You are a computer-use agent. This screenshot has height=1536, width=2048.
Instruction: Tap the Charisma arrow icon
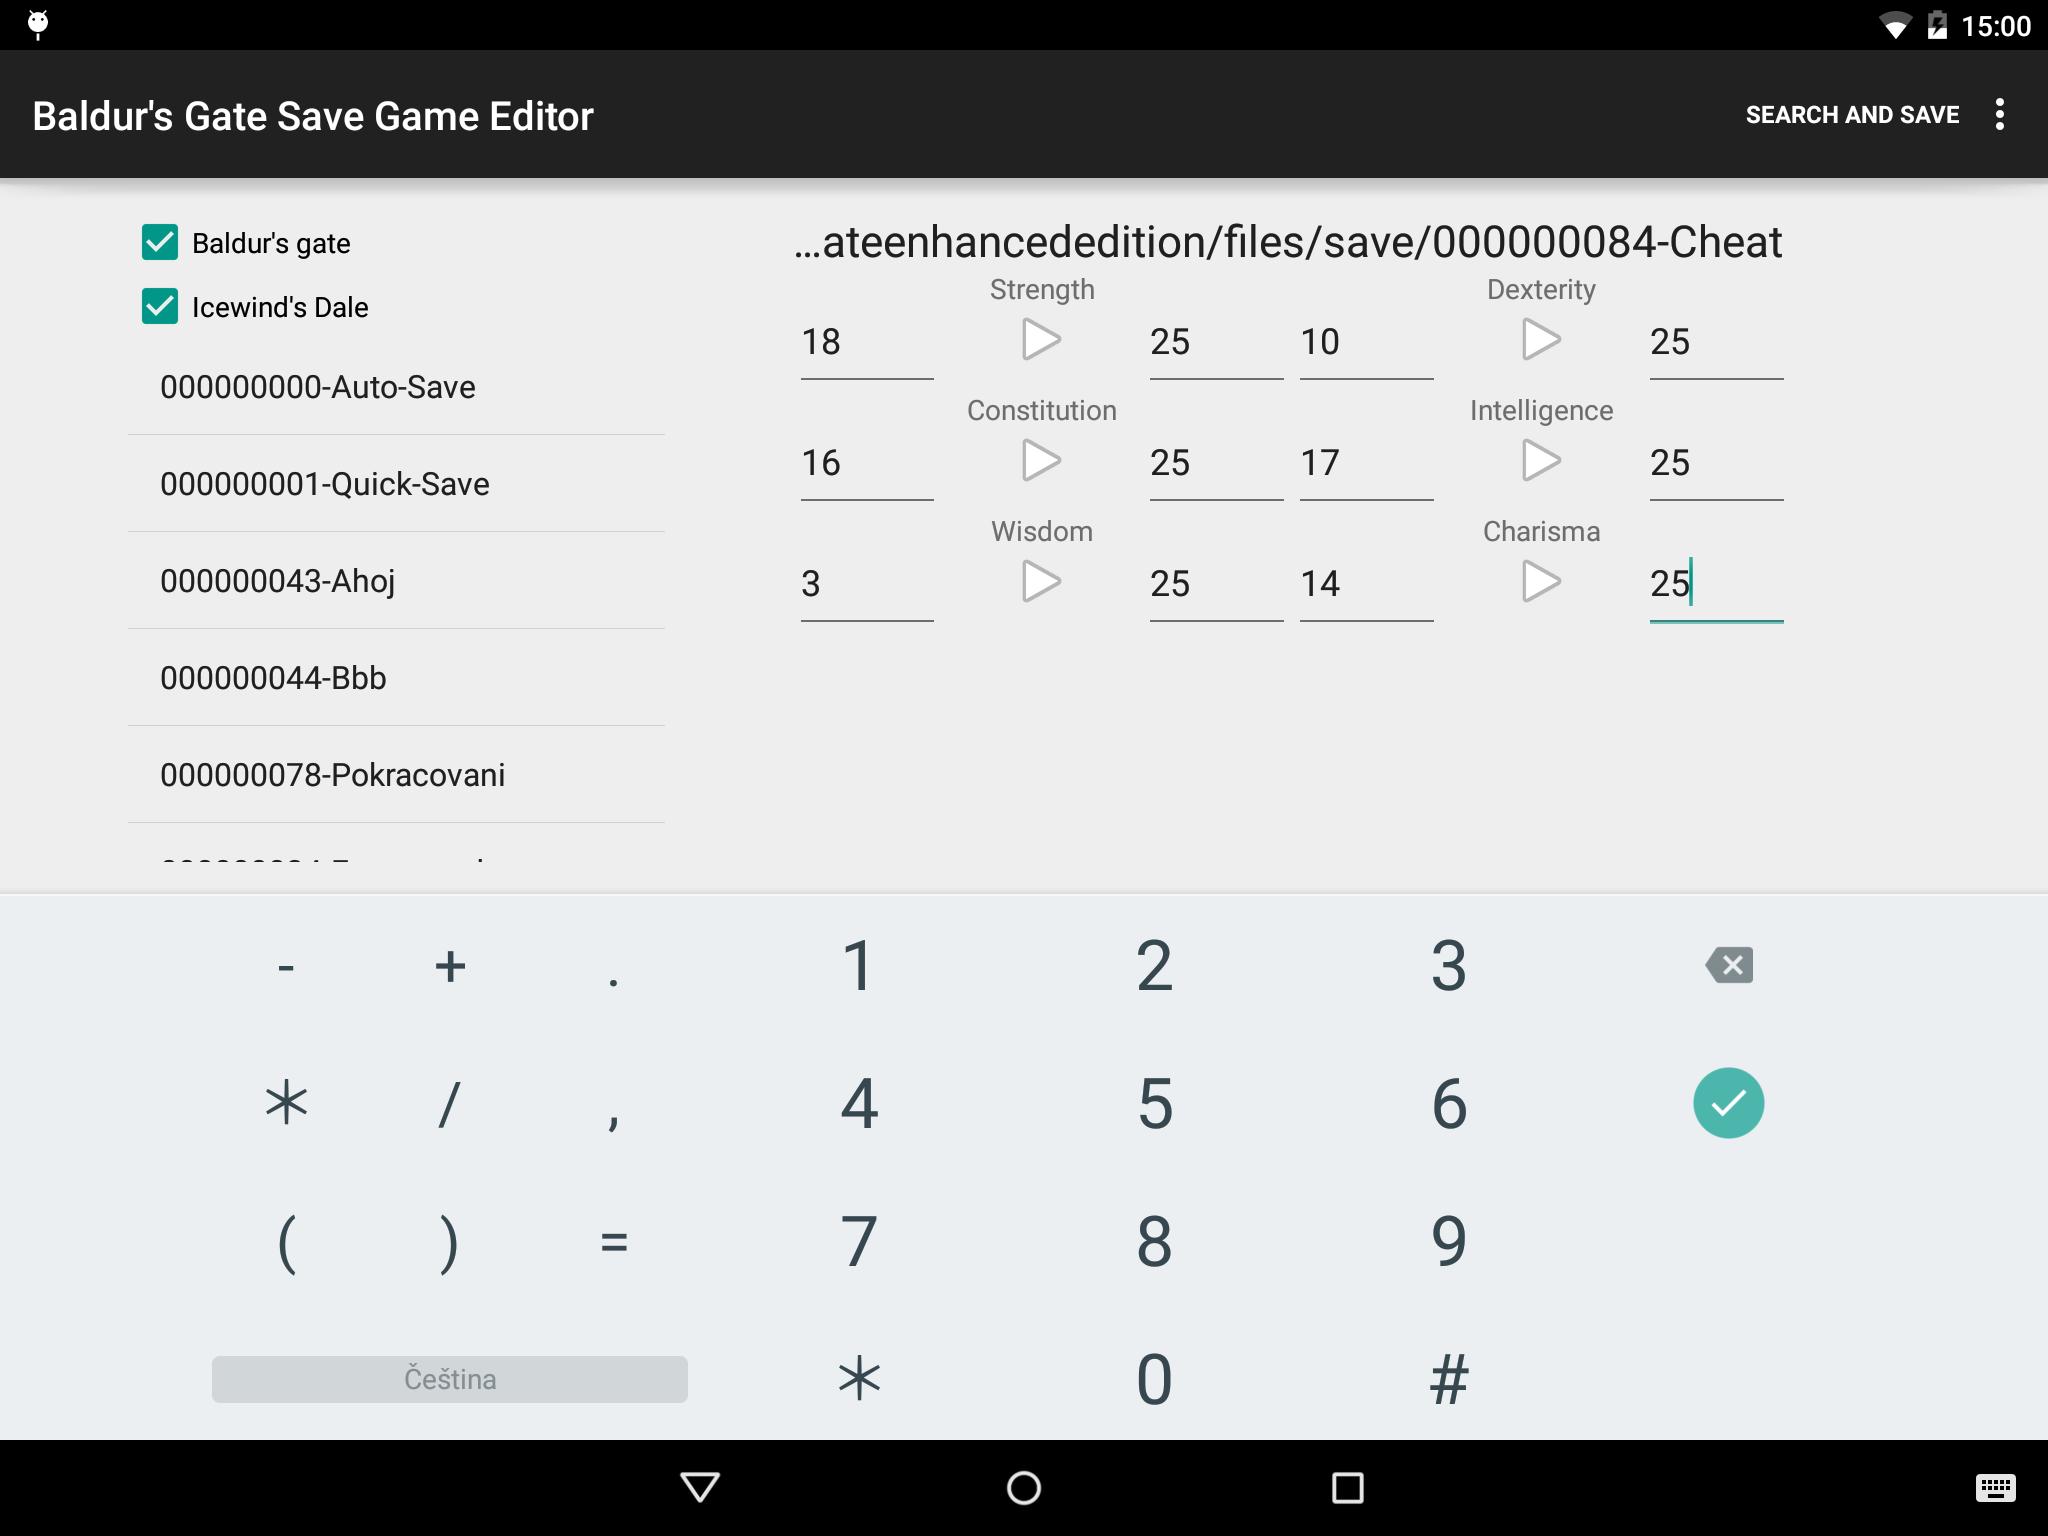pos(1541,582)
